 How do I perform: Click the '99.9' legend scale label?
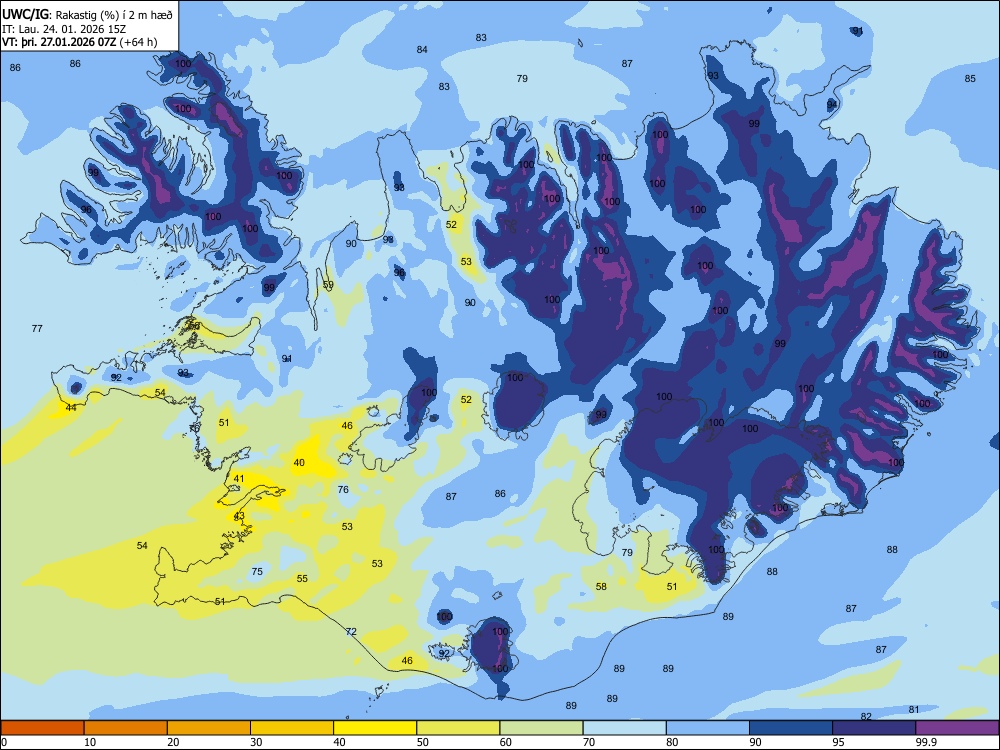click(926, 742)
